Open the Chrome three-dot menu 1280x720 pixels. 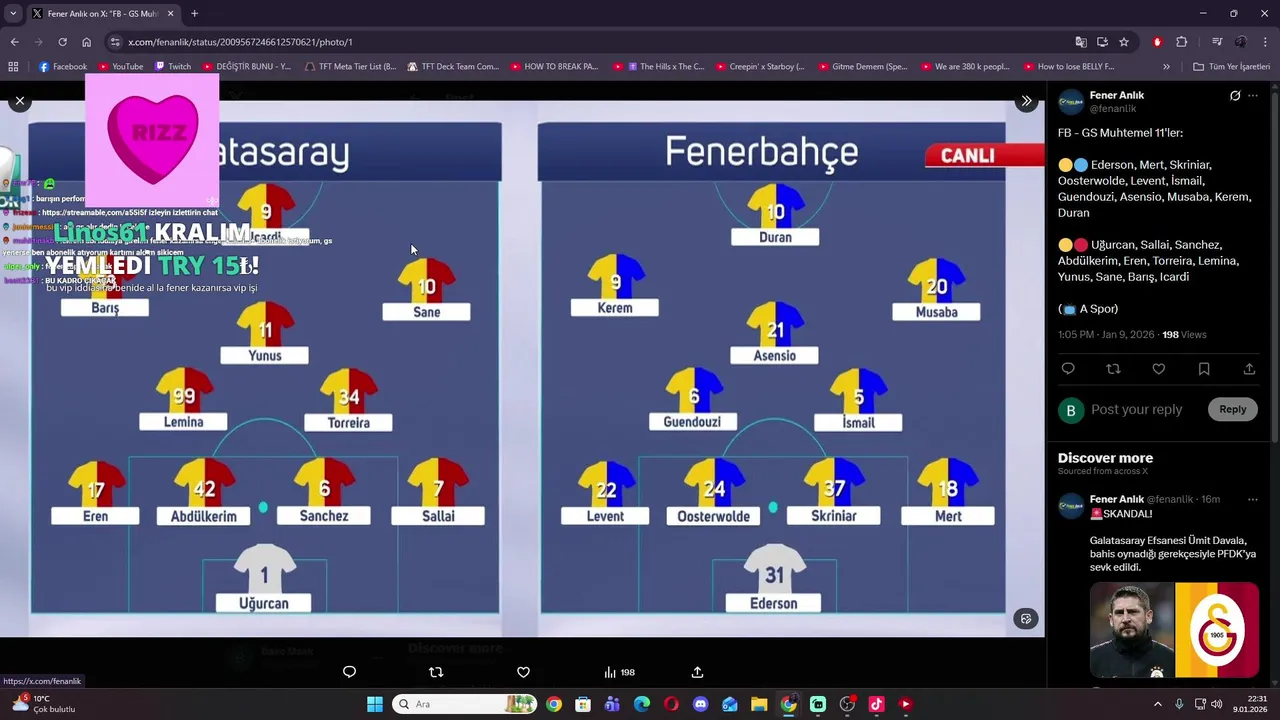tap(1265, 42)
